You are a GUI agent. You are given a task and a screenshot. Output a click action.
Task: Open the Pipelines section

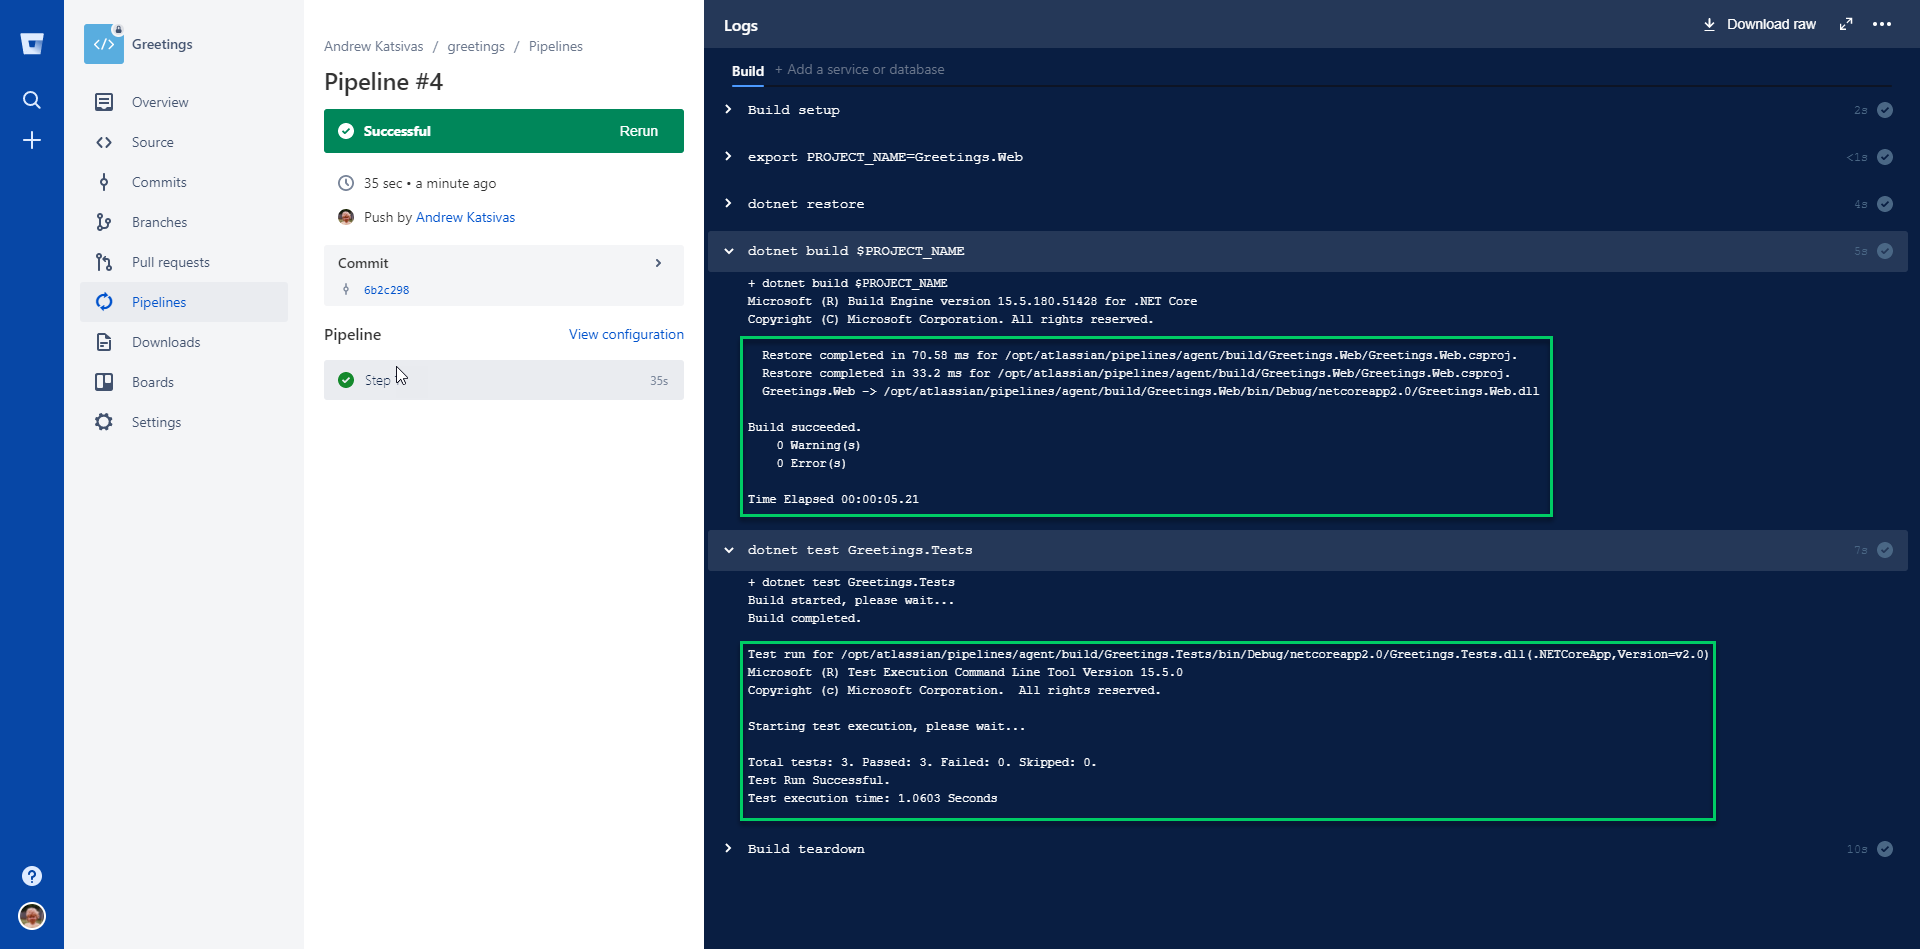click(x=158, y=302)
